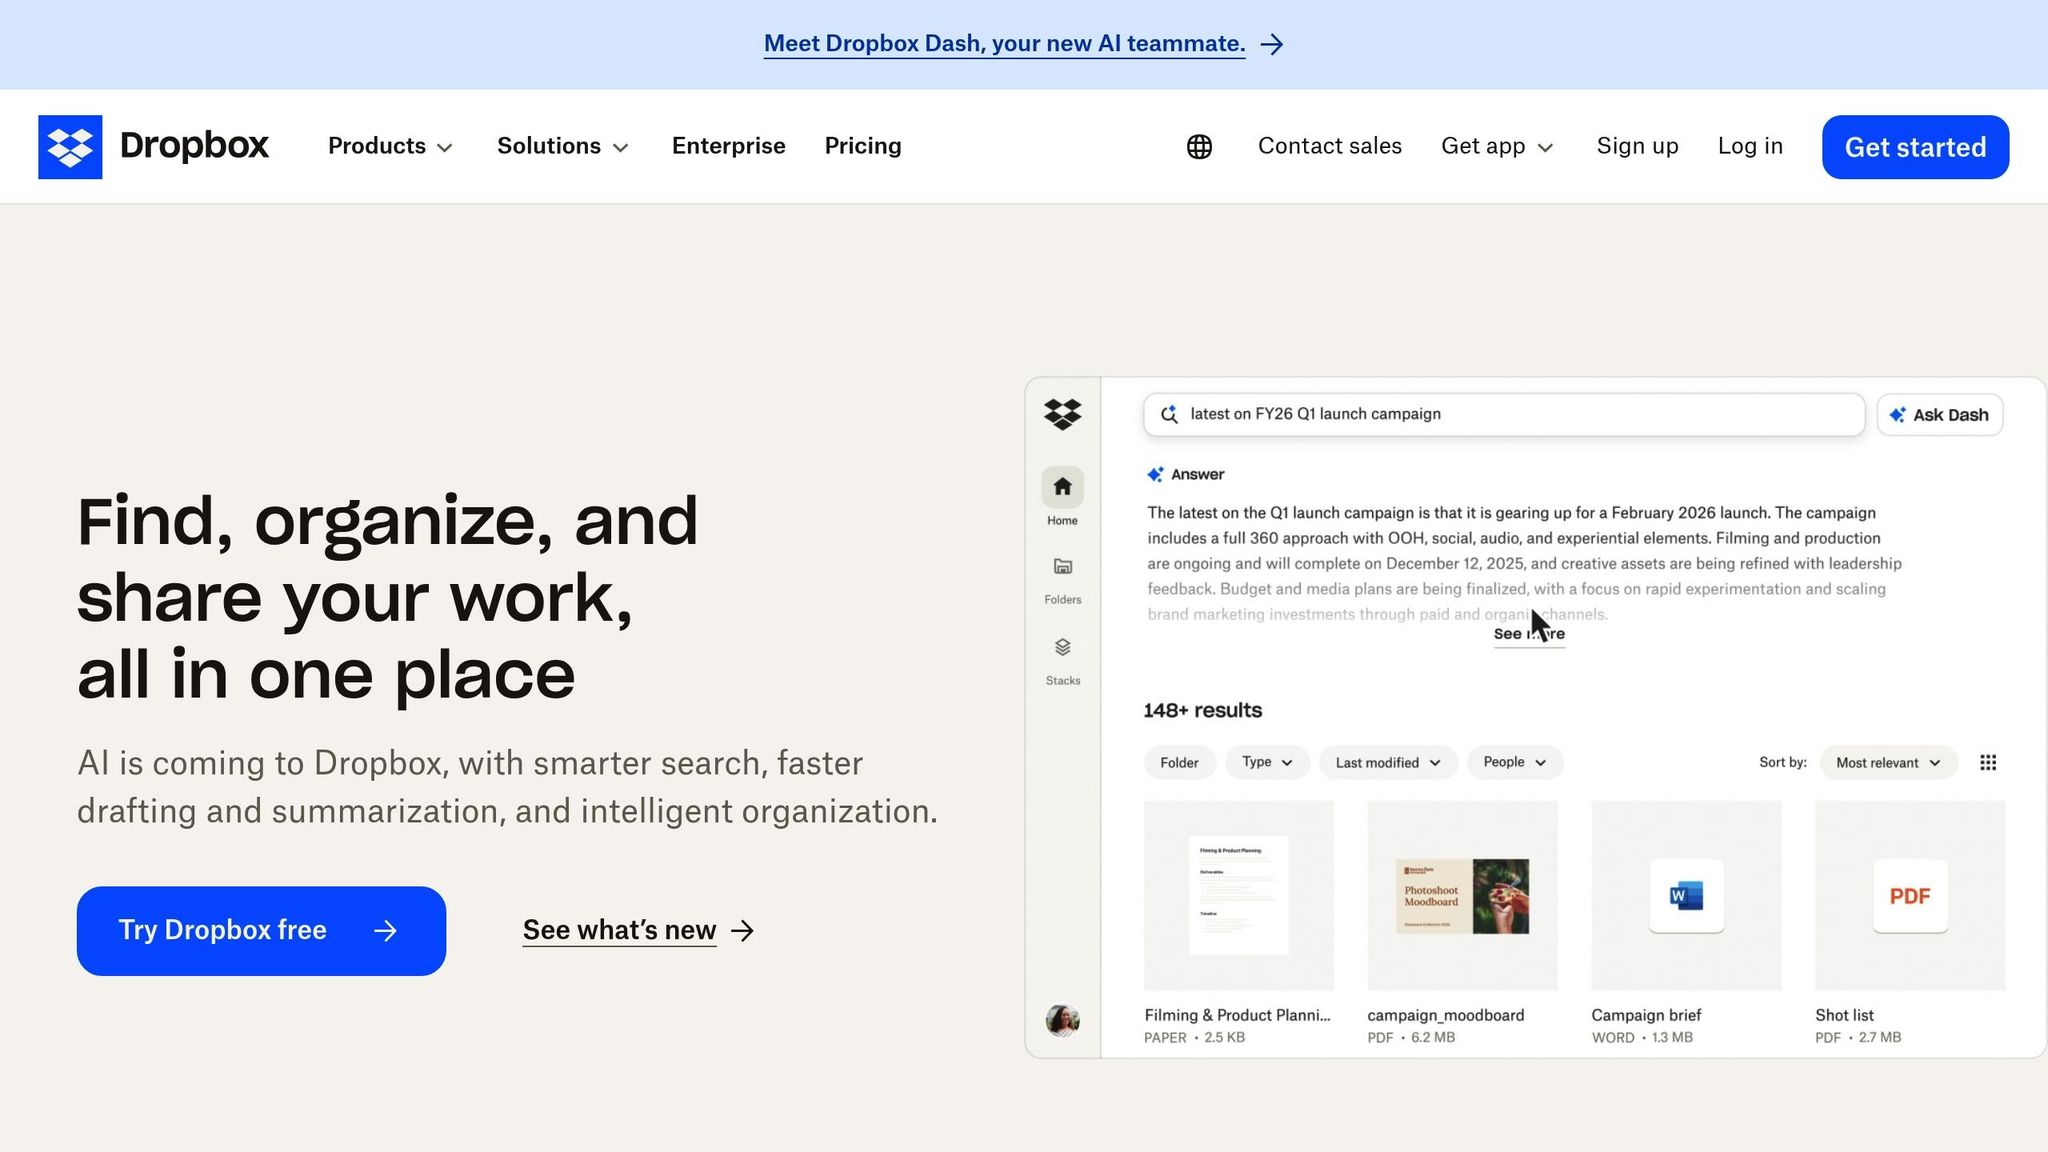2048x1152 pixels.
Task: Toggle the Folder filter pill
Action: pyautogui.click(x=1179, y=762)
